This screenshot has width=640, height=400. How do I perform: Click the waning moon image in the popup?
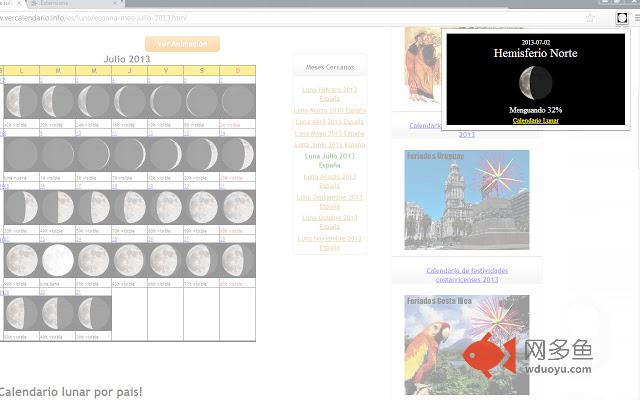[535, 82]
